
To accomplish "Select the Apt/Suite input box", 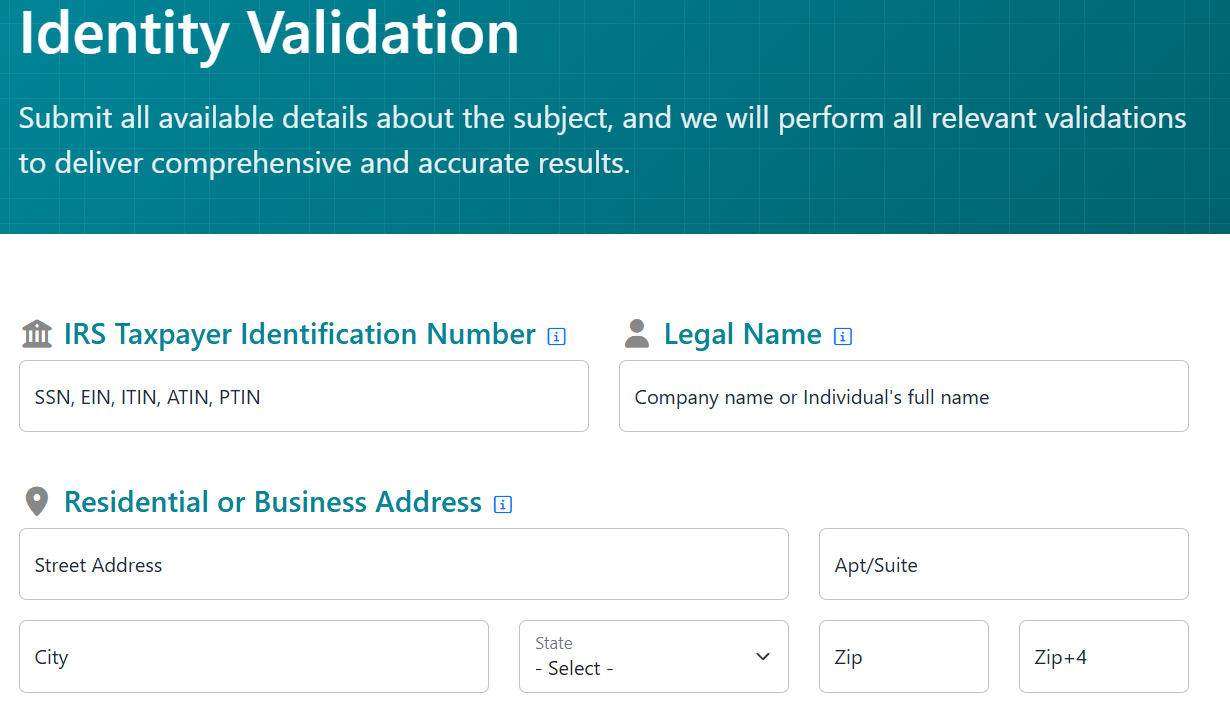I will tap(1003, 565).
